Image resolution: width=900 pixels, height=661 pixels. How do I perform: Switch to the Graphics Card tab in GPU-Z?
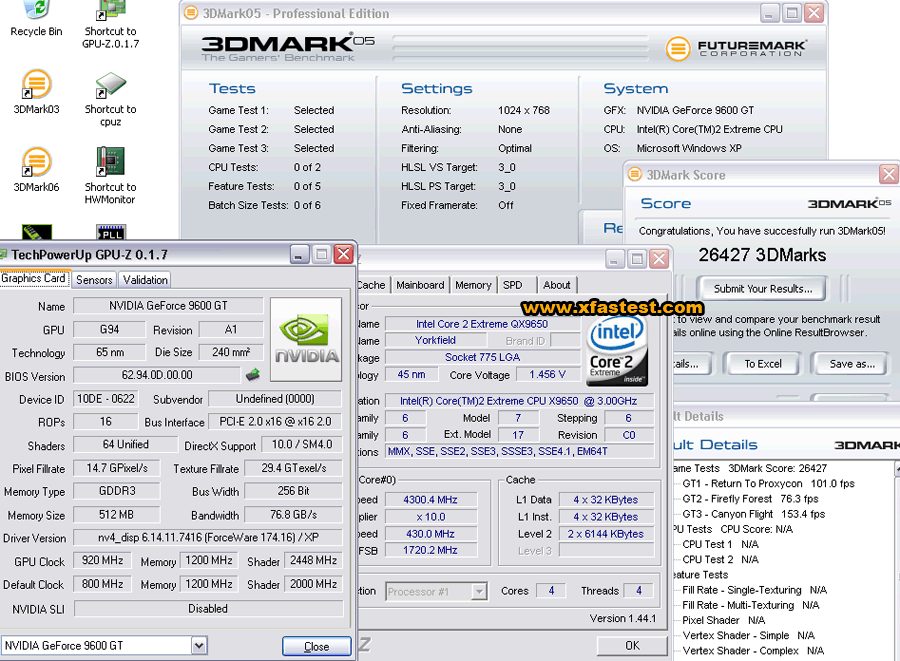tap(34, 278)
